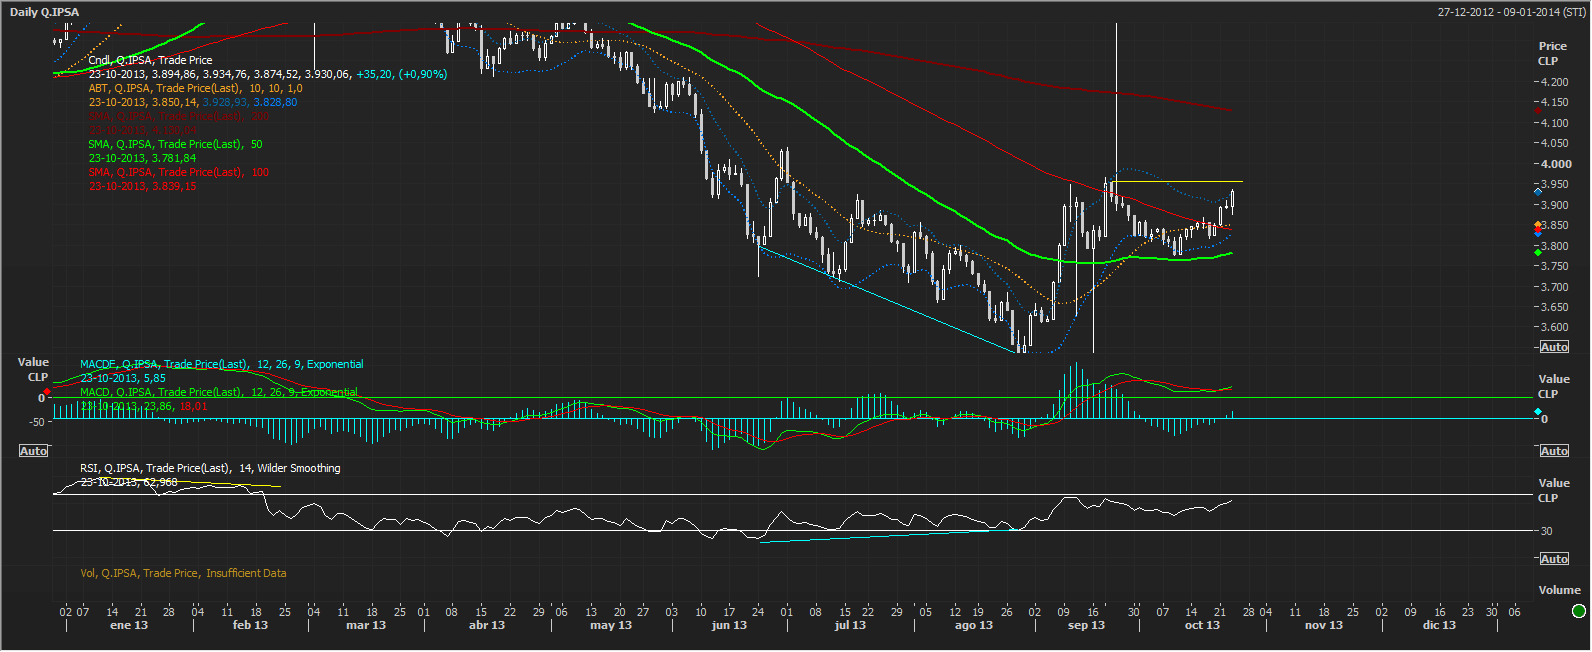Click the dark red SMA 200 axis marker
This screenshot has height=652, width=1592.
pos(1538,110)
